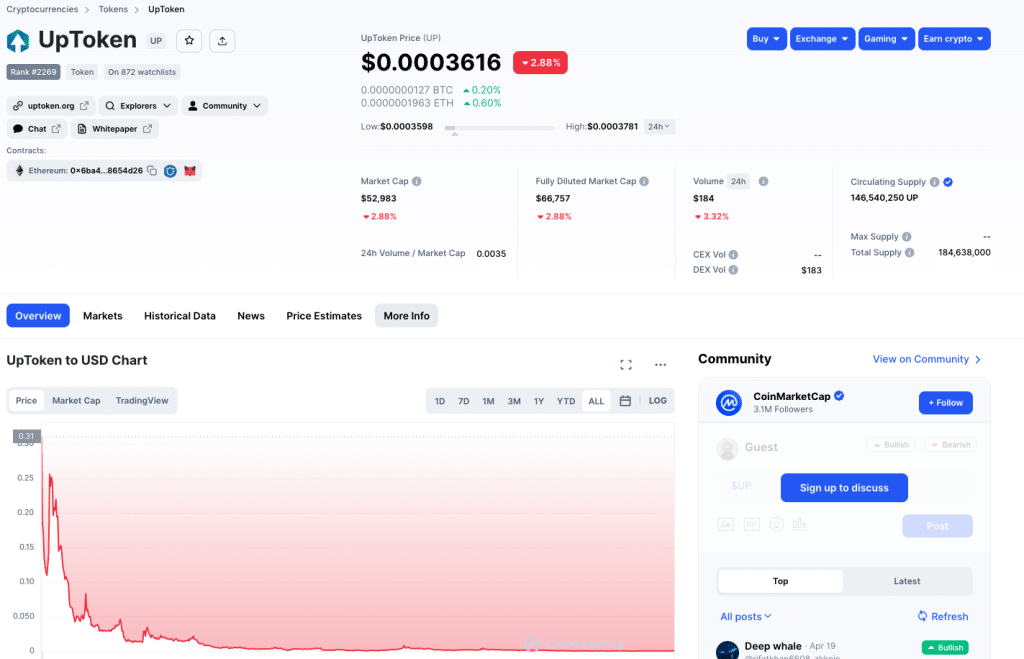Refresh the community posts

coord(943,617)
